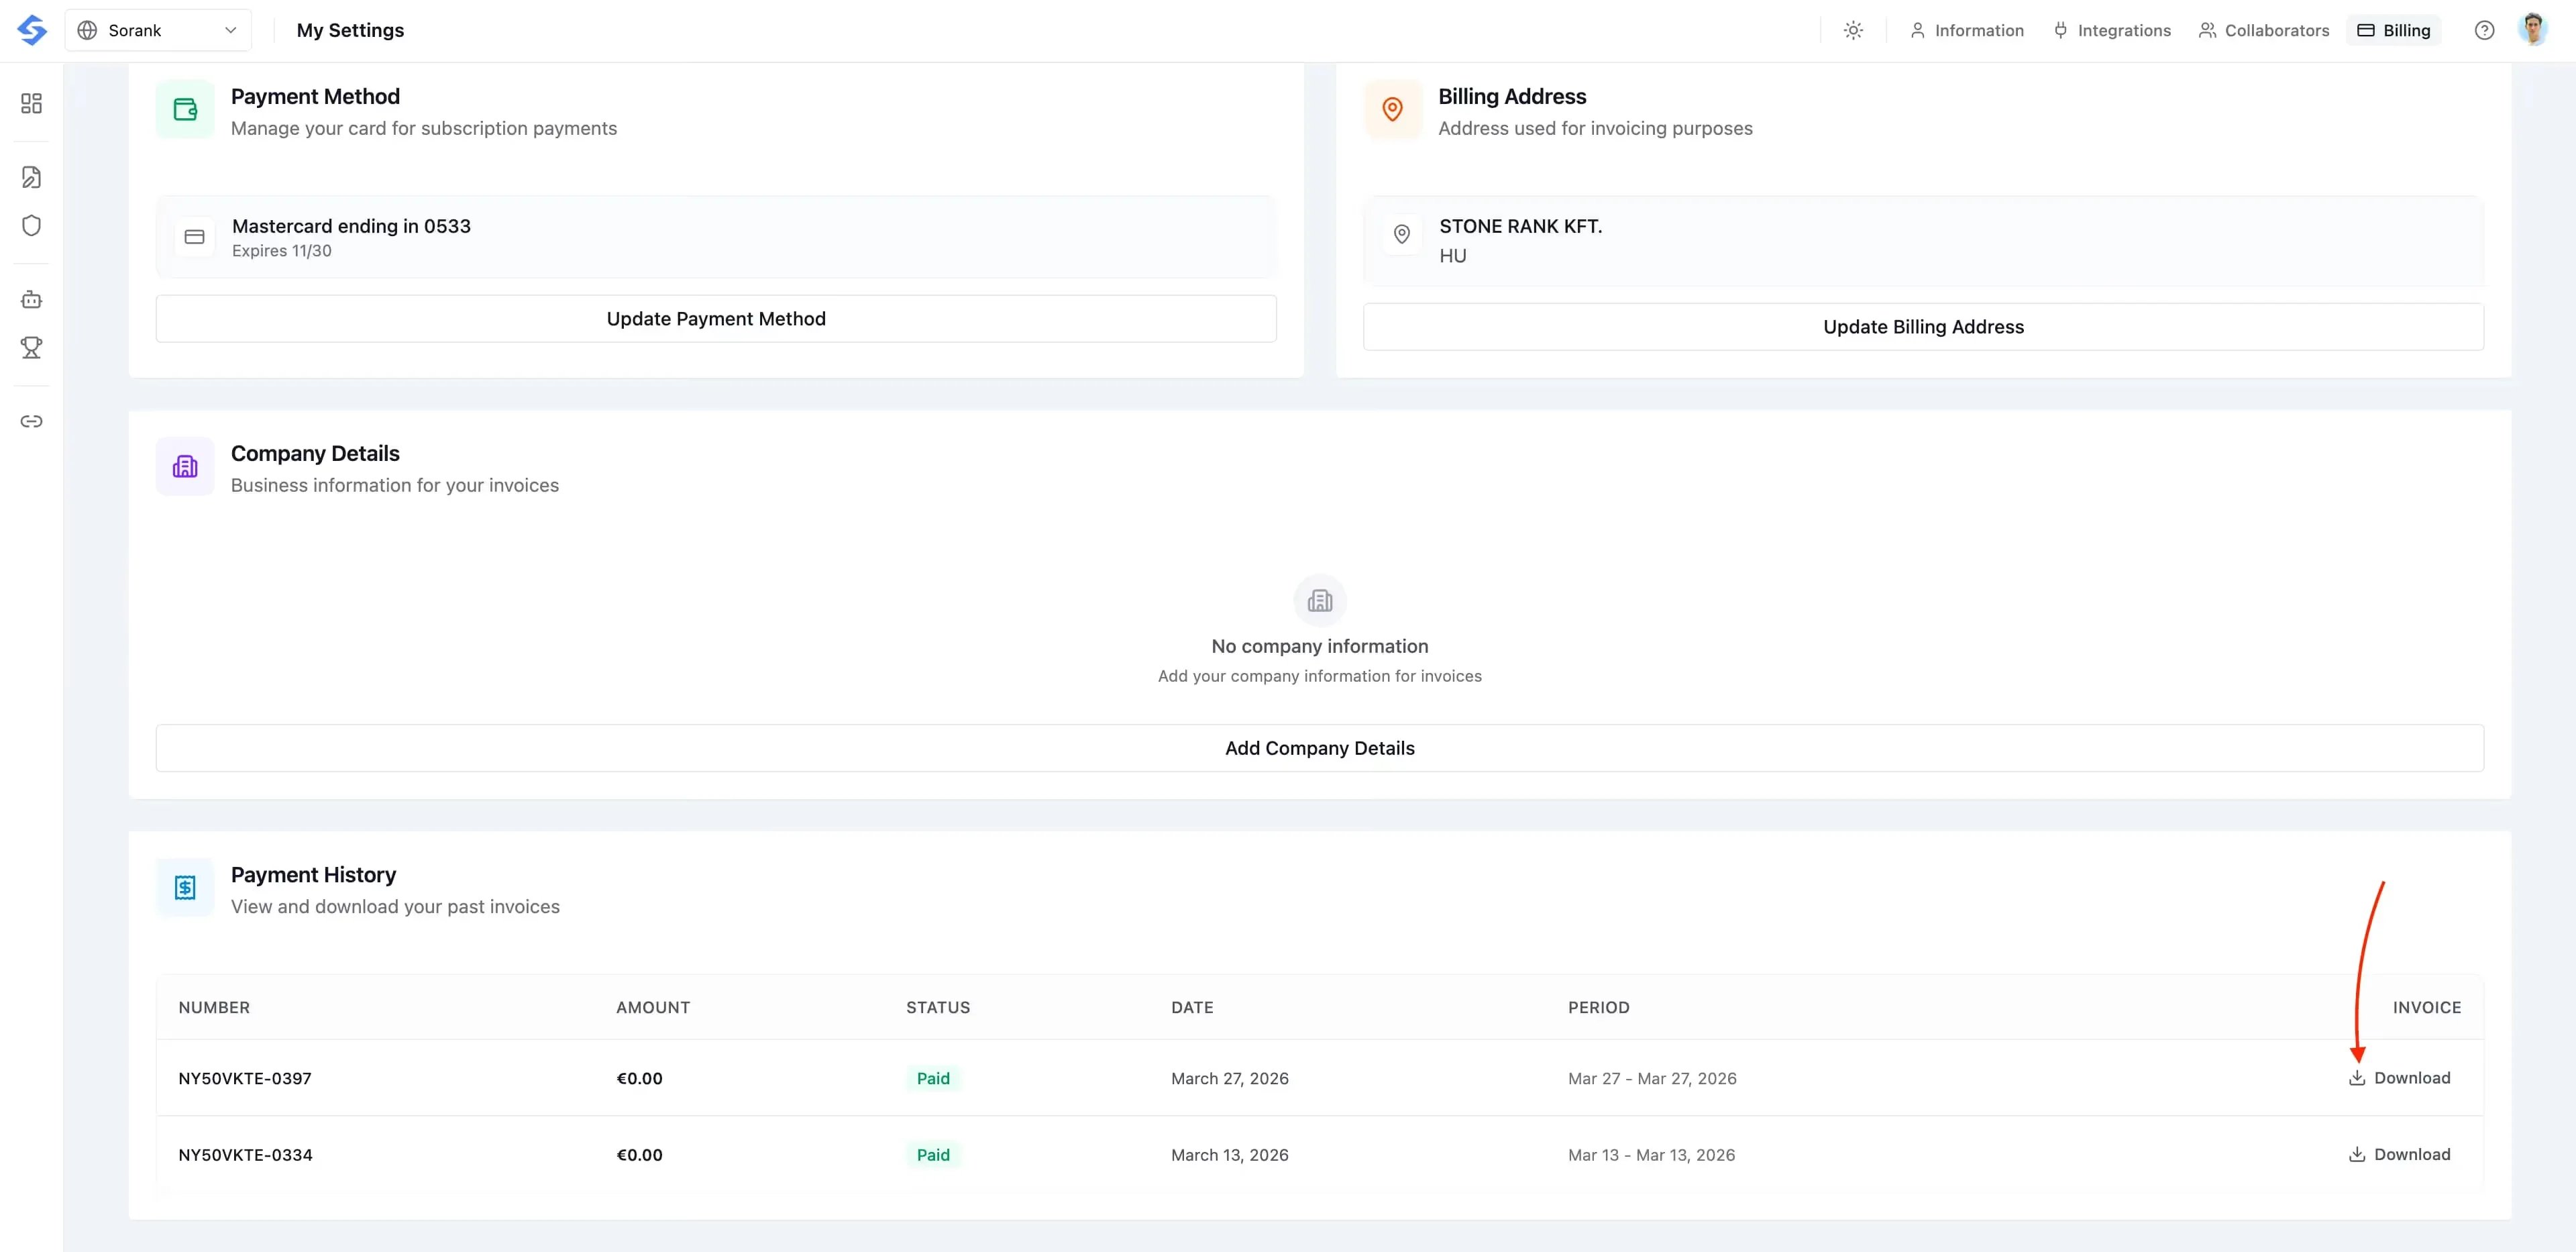Open the shield icon in the sidebar
The height and width of the screenshot is (1252, 2576).
click(31, 225)
